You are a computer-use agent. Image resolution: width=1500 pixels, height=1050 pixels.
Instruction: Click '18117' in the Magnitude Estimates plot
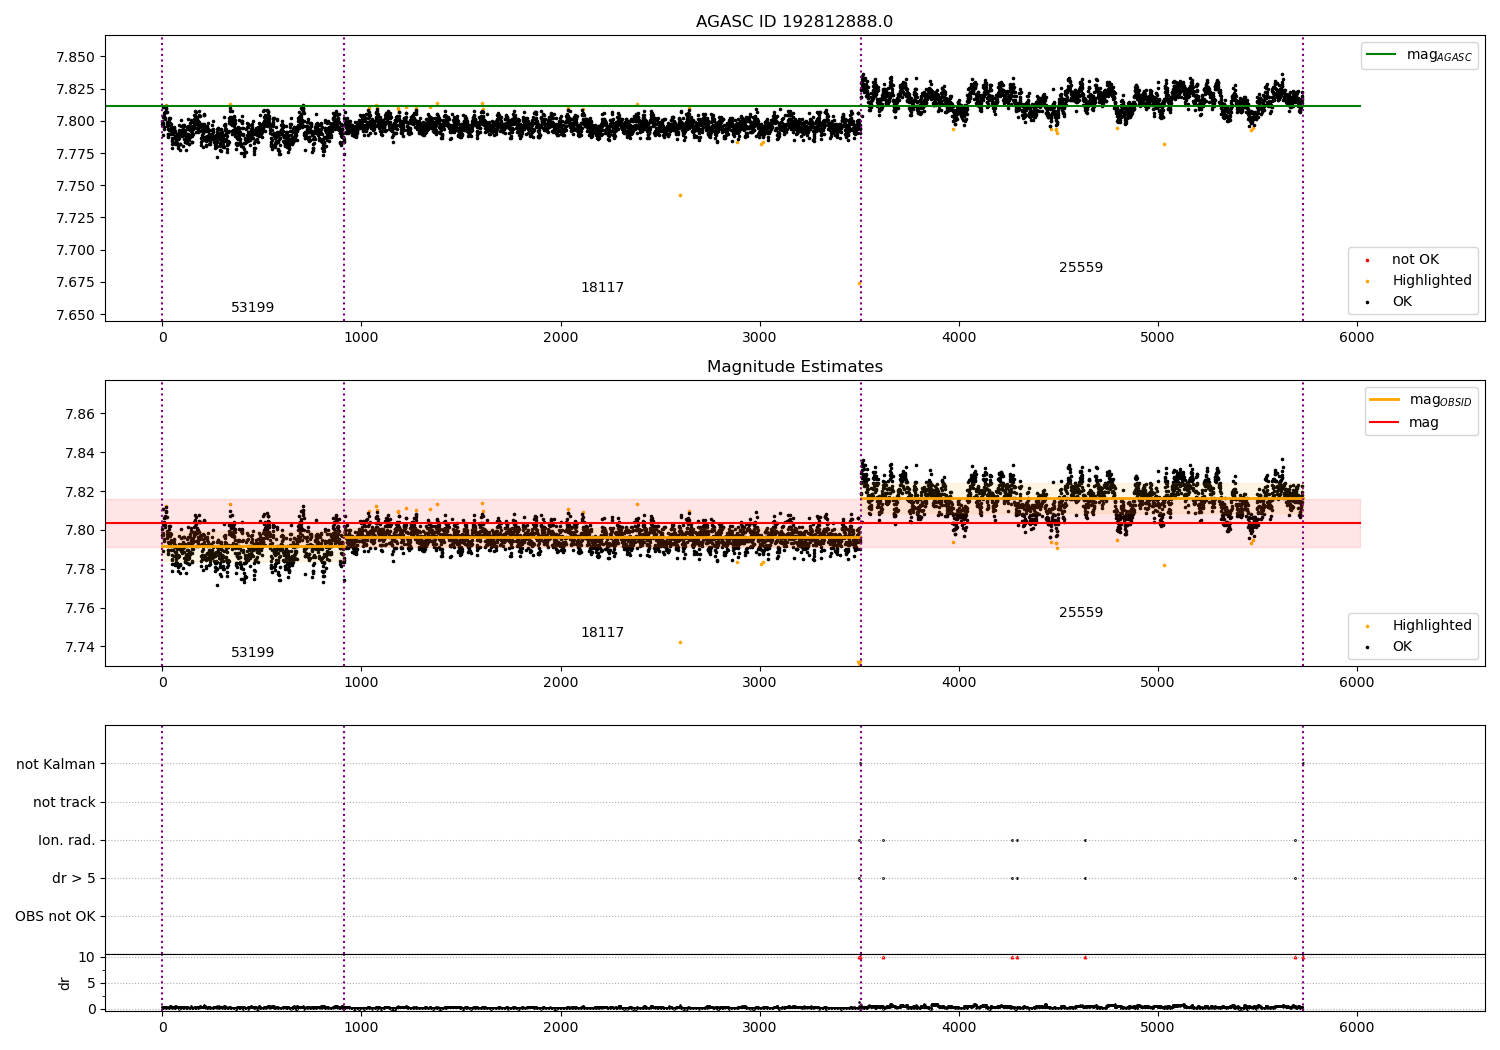click(602, 633)
